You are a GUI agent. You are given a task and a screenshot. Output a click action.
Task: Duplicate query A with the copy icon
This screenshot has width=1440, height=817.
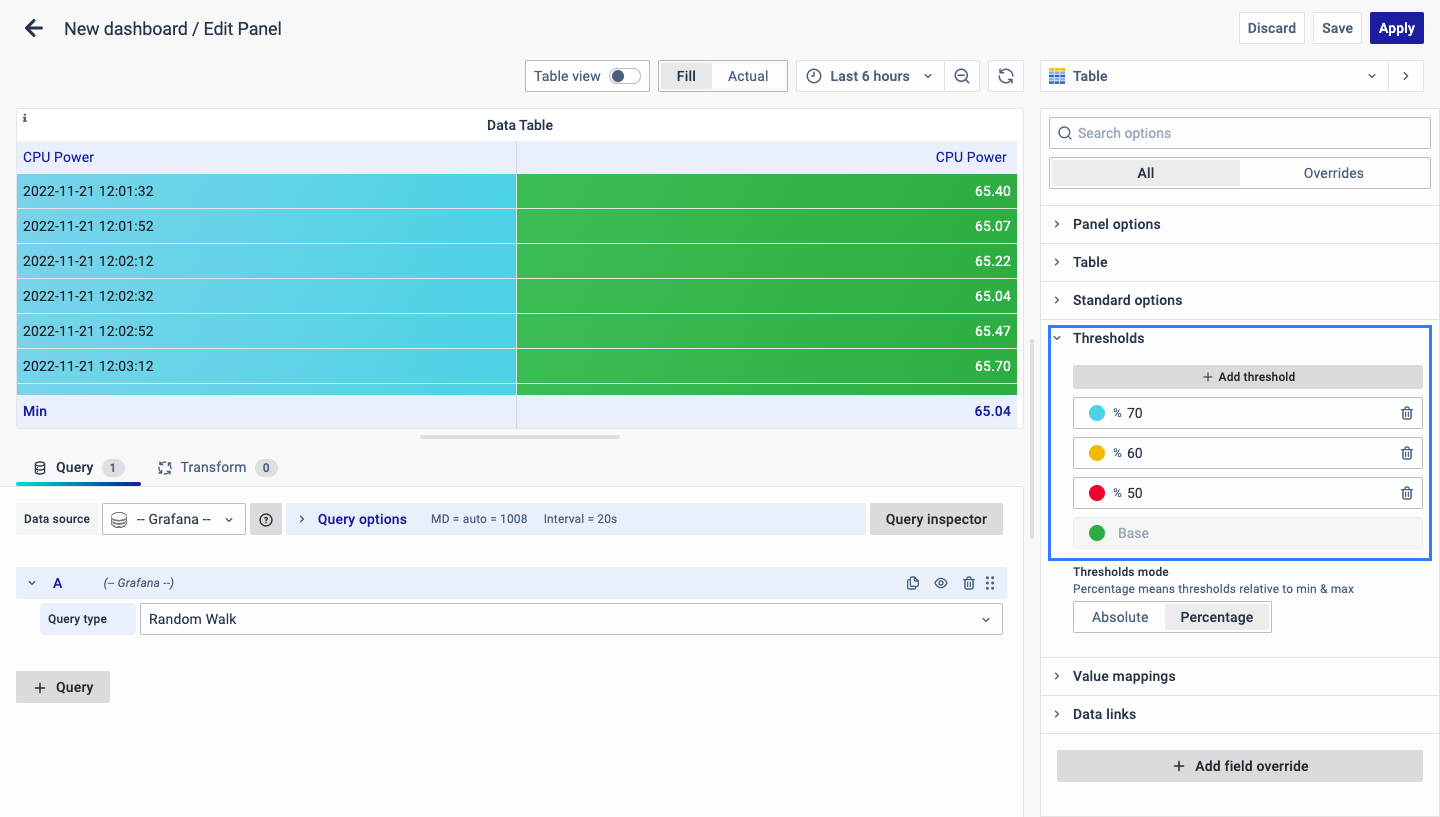click(x=912, y=583)
